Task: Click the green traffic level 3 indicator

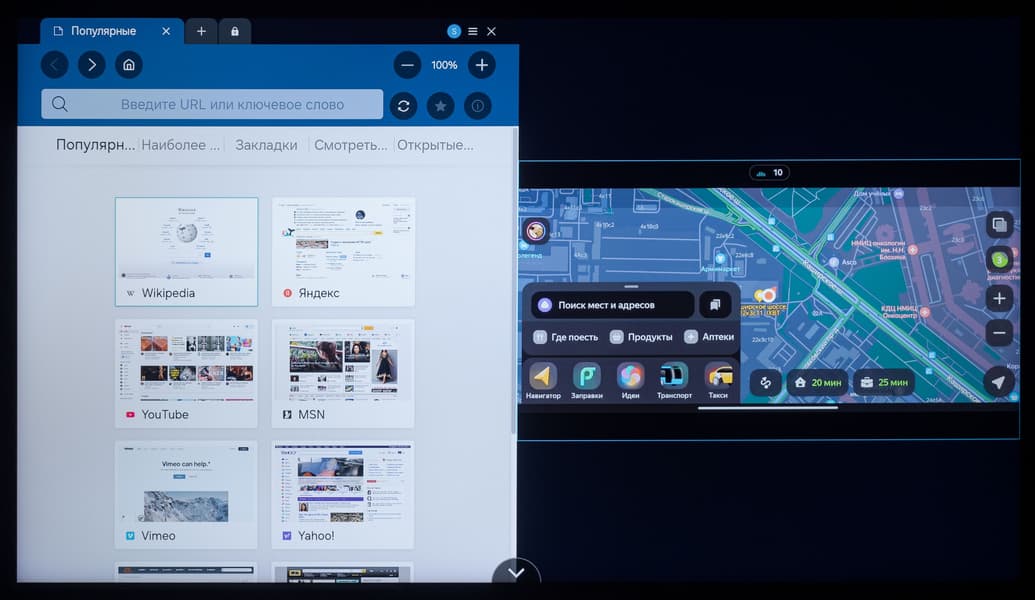Action: coord(999,259)
